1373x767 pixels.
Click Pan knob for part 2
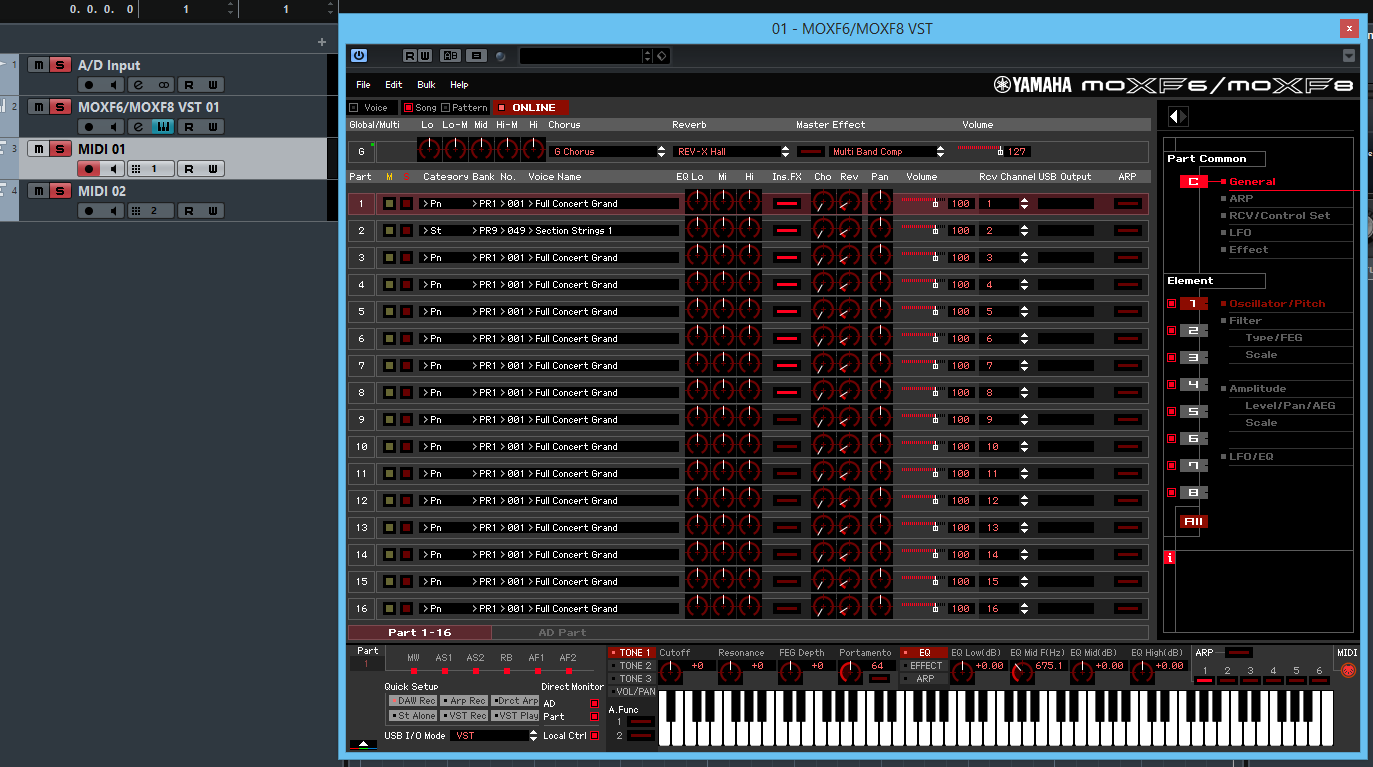coord(880,230)
